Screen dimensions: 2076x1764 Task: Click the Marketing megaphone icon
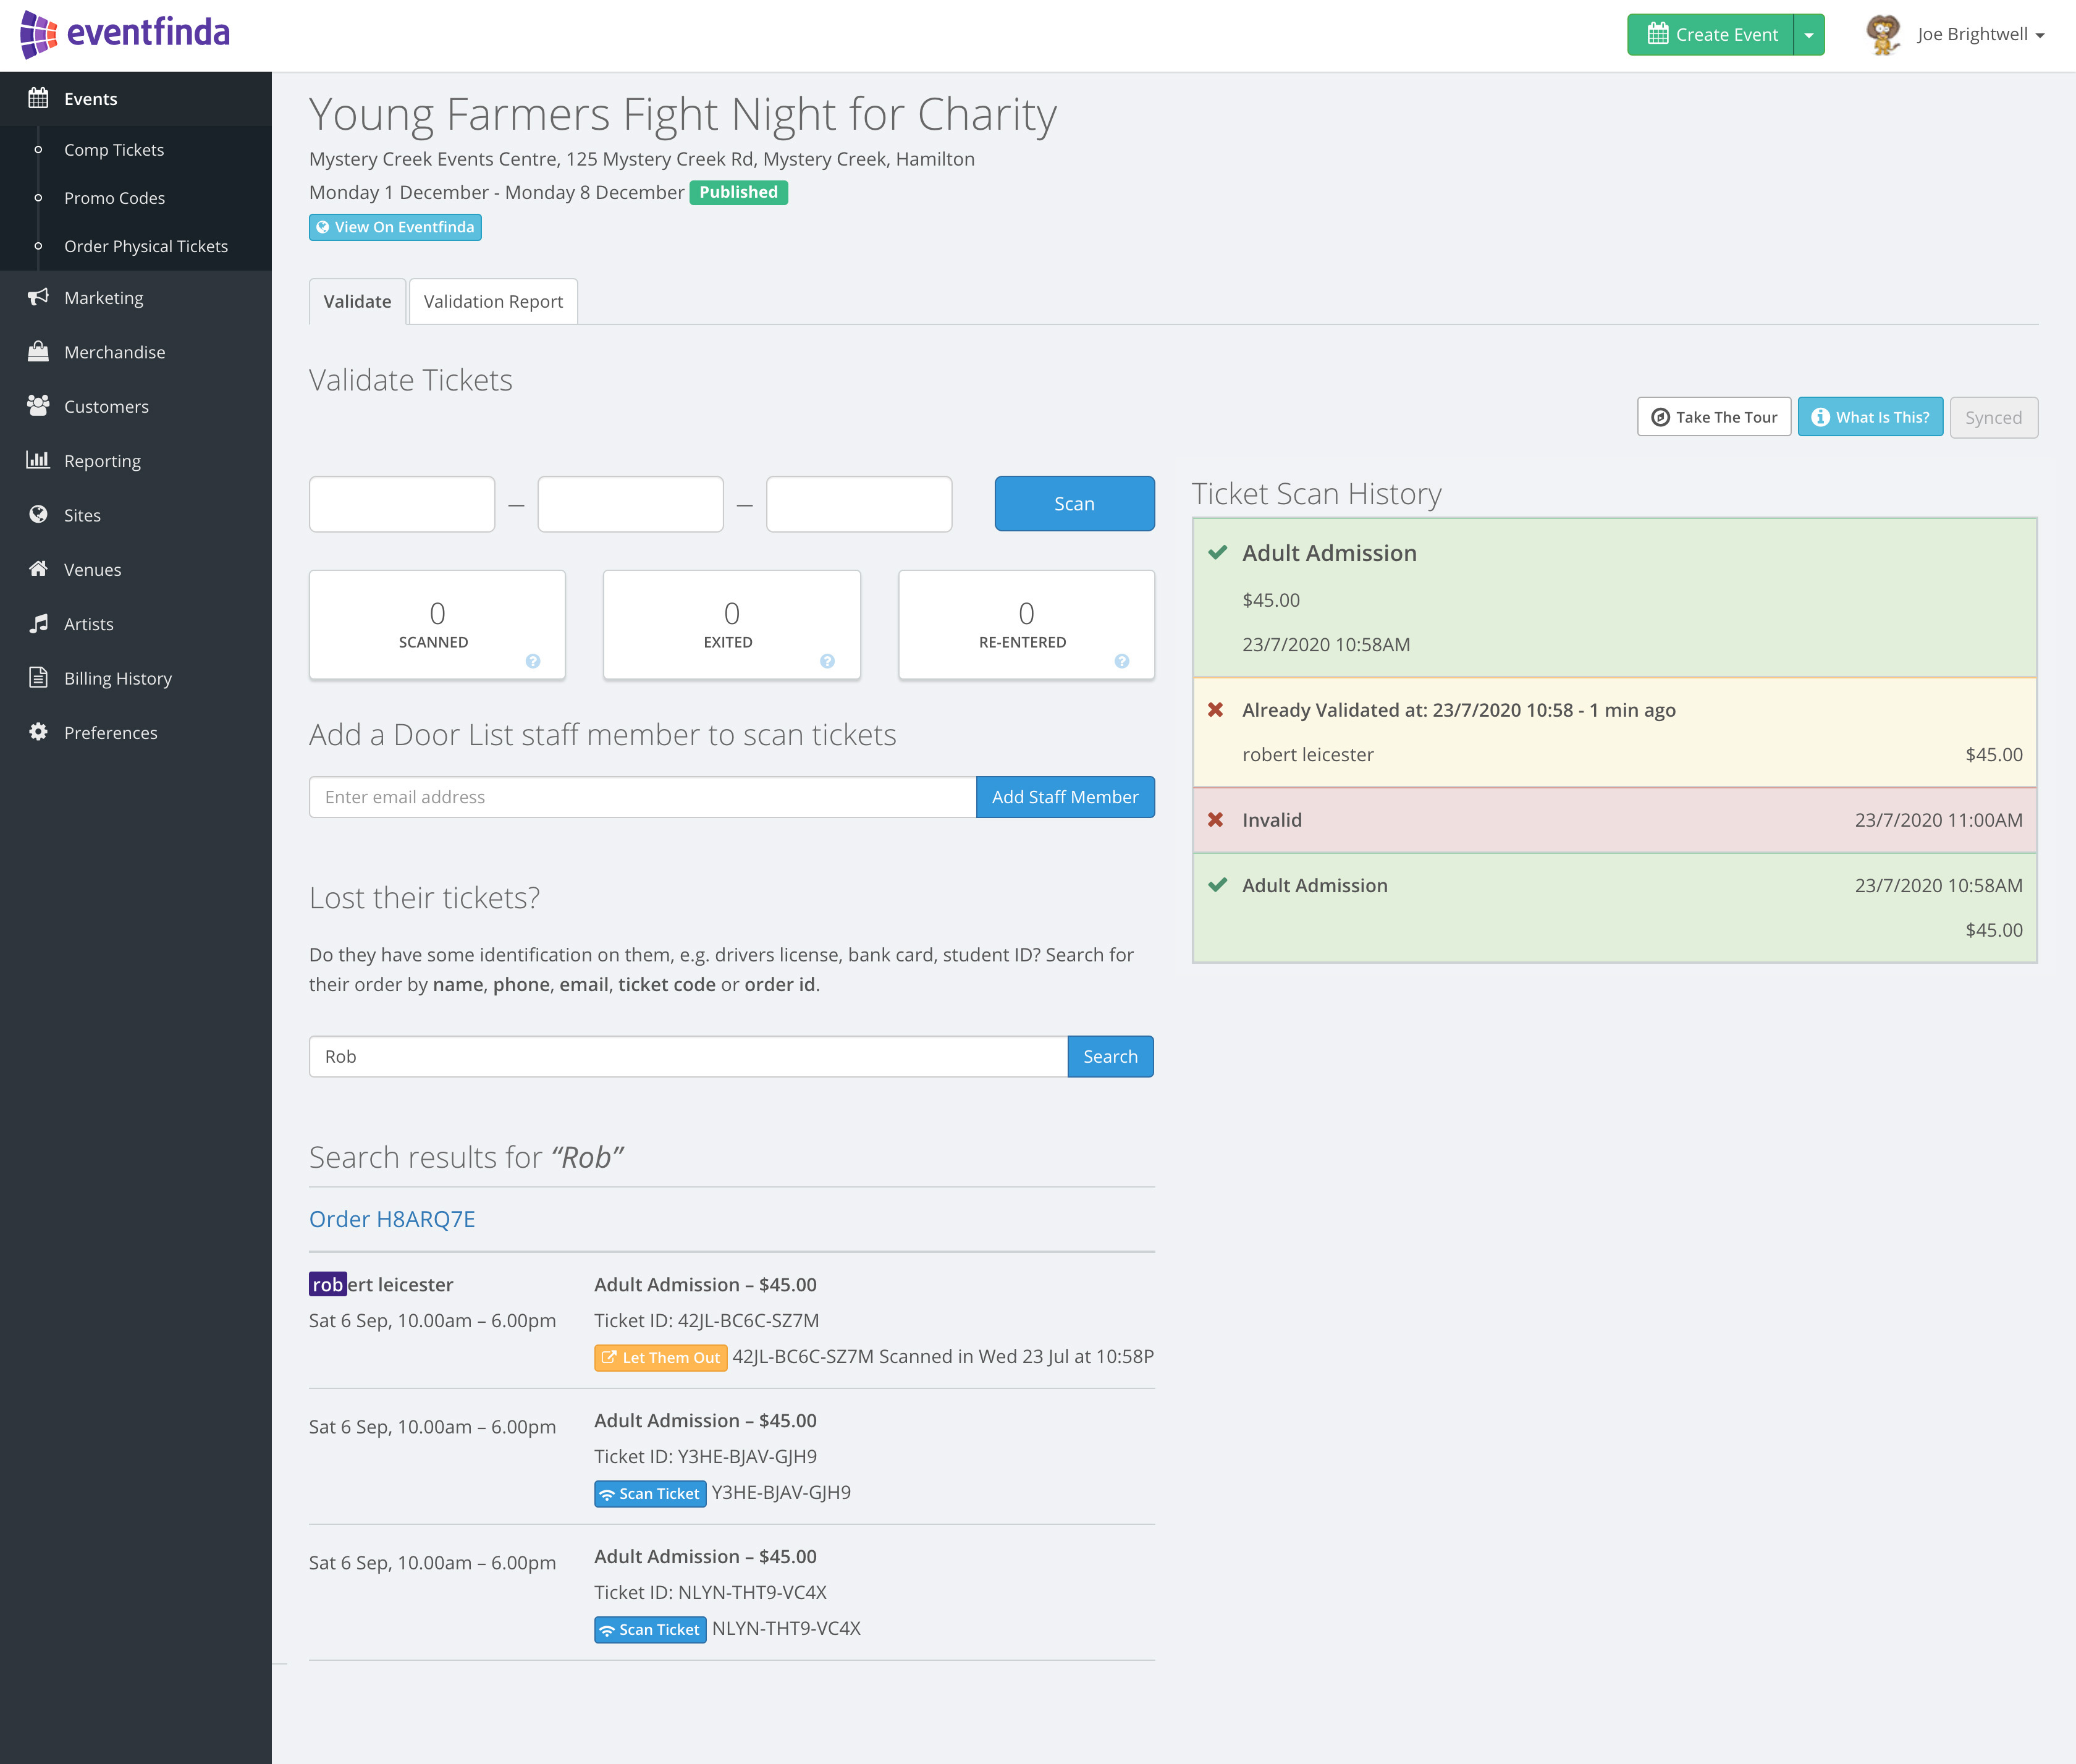(x=38, y=297)
